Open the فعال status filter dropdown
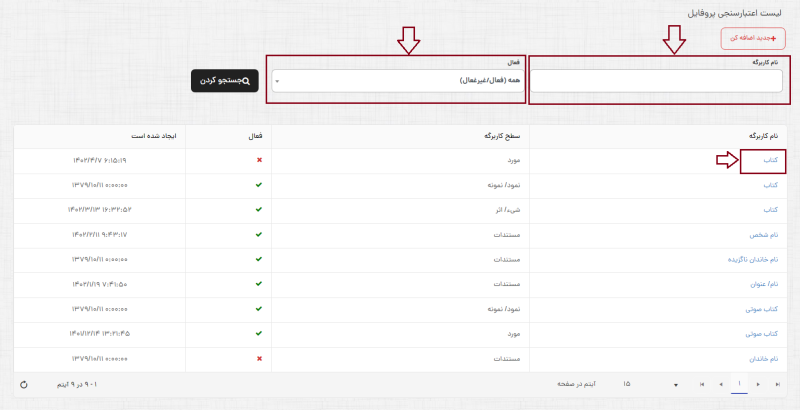The width and height of the screenshot is (800, 414). (x=399, y=80)
